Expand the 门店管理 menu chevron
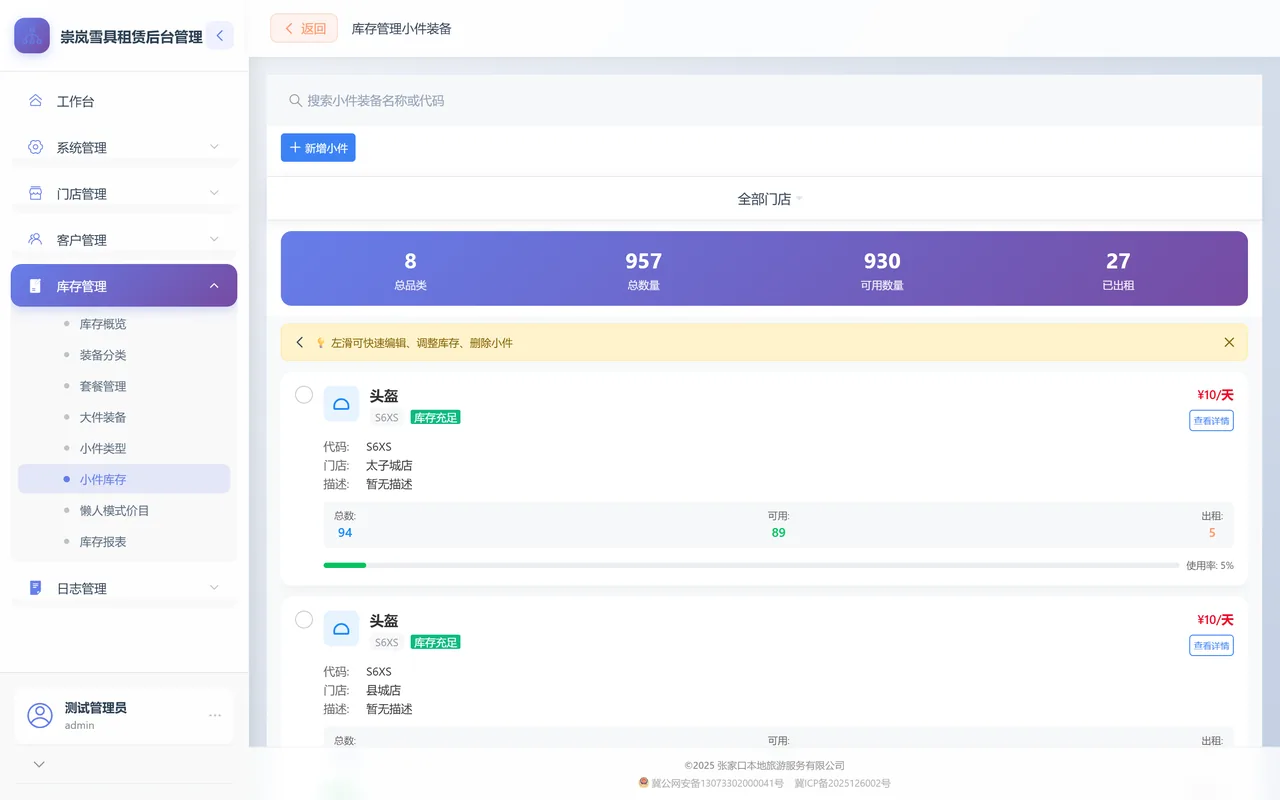The image size is (1280, 800). [x=214, y=193]
